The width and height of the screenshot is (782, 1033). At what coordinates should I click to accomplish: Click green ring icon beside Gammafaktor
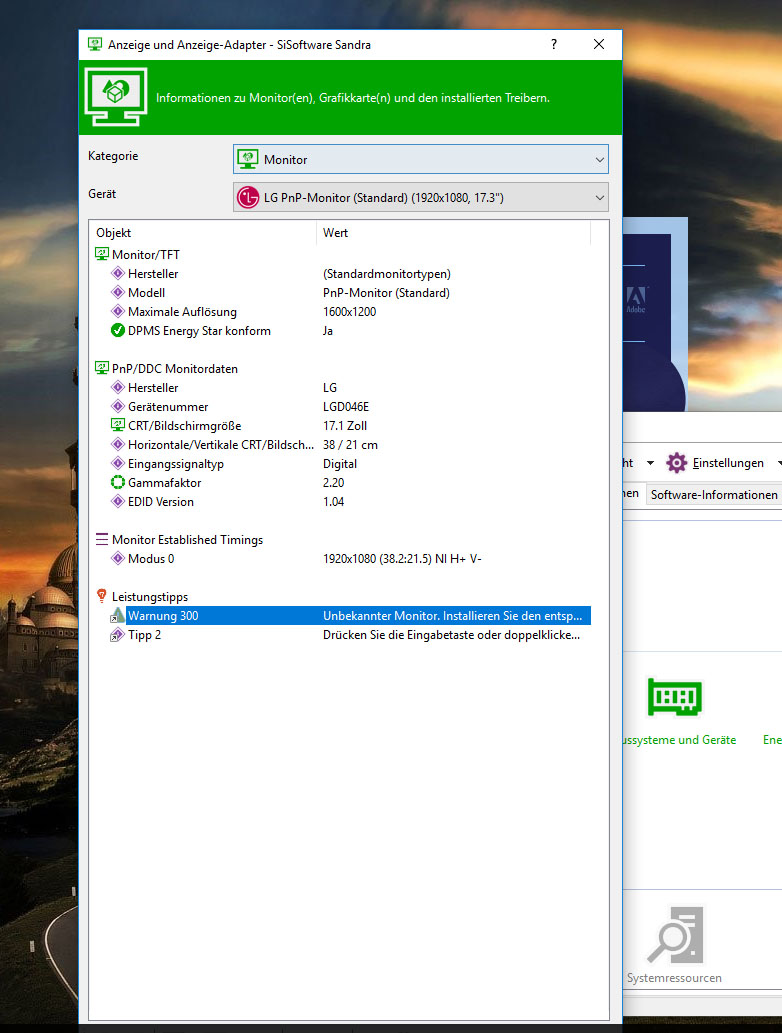[118, 482]
